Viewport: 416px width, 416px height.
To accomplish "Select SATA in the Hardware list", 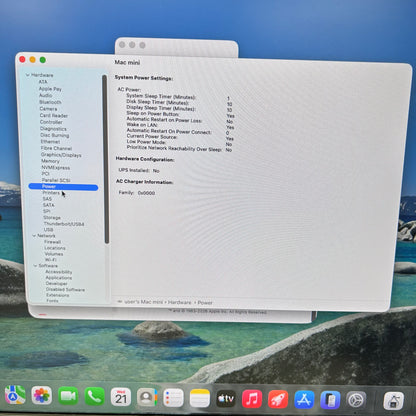I will (x=49, y=205).
